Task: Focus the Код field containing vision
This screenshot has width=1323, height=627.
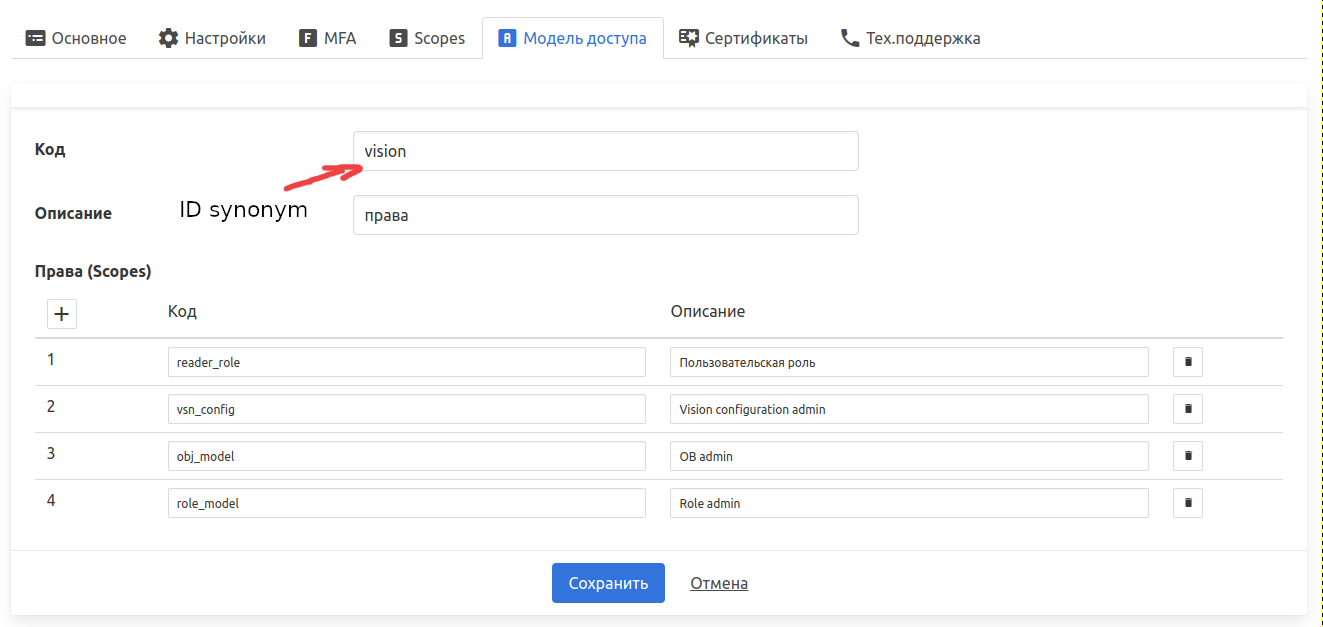Action: (605, 151)
